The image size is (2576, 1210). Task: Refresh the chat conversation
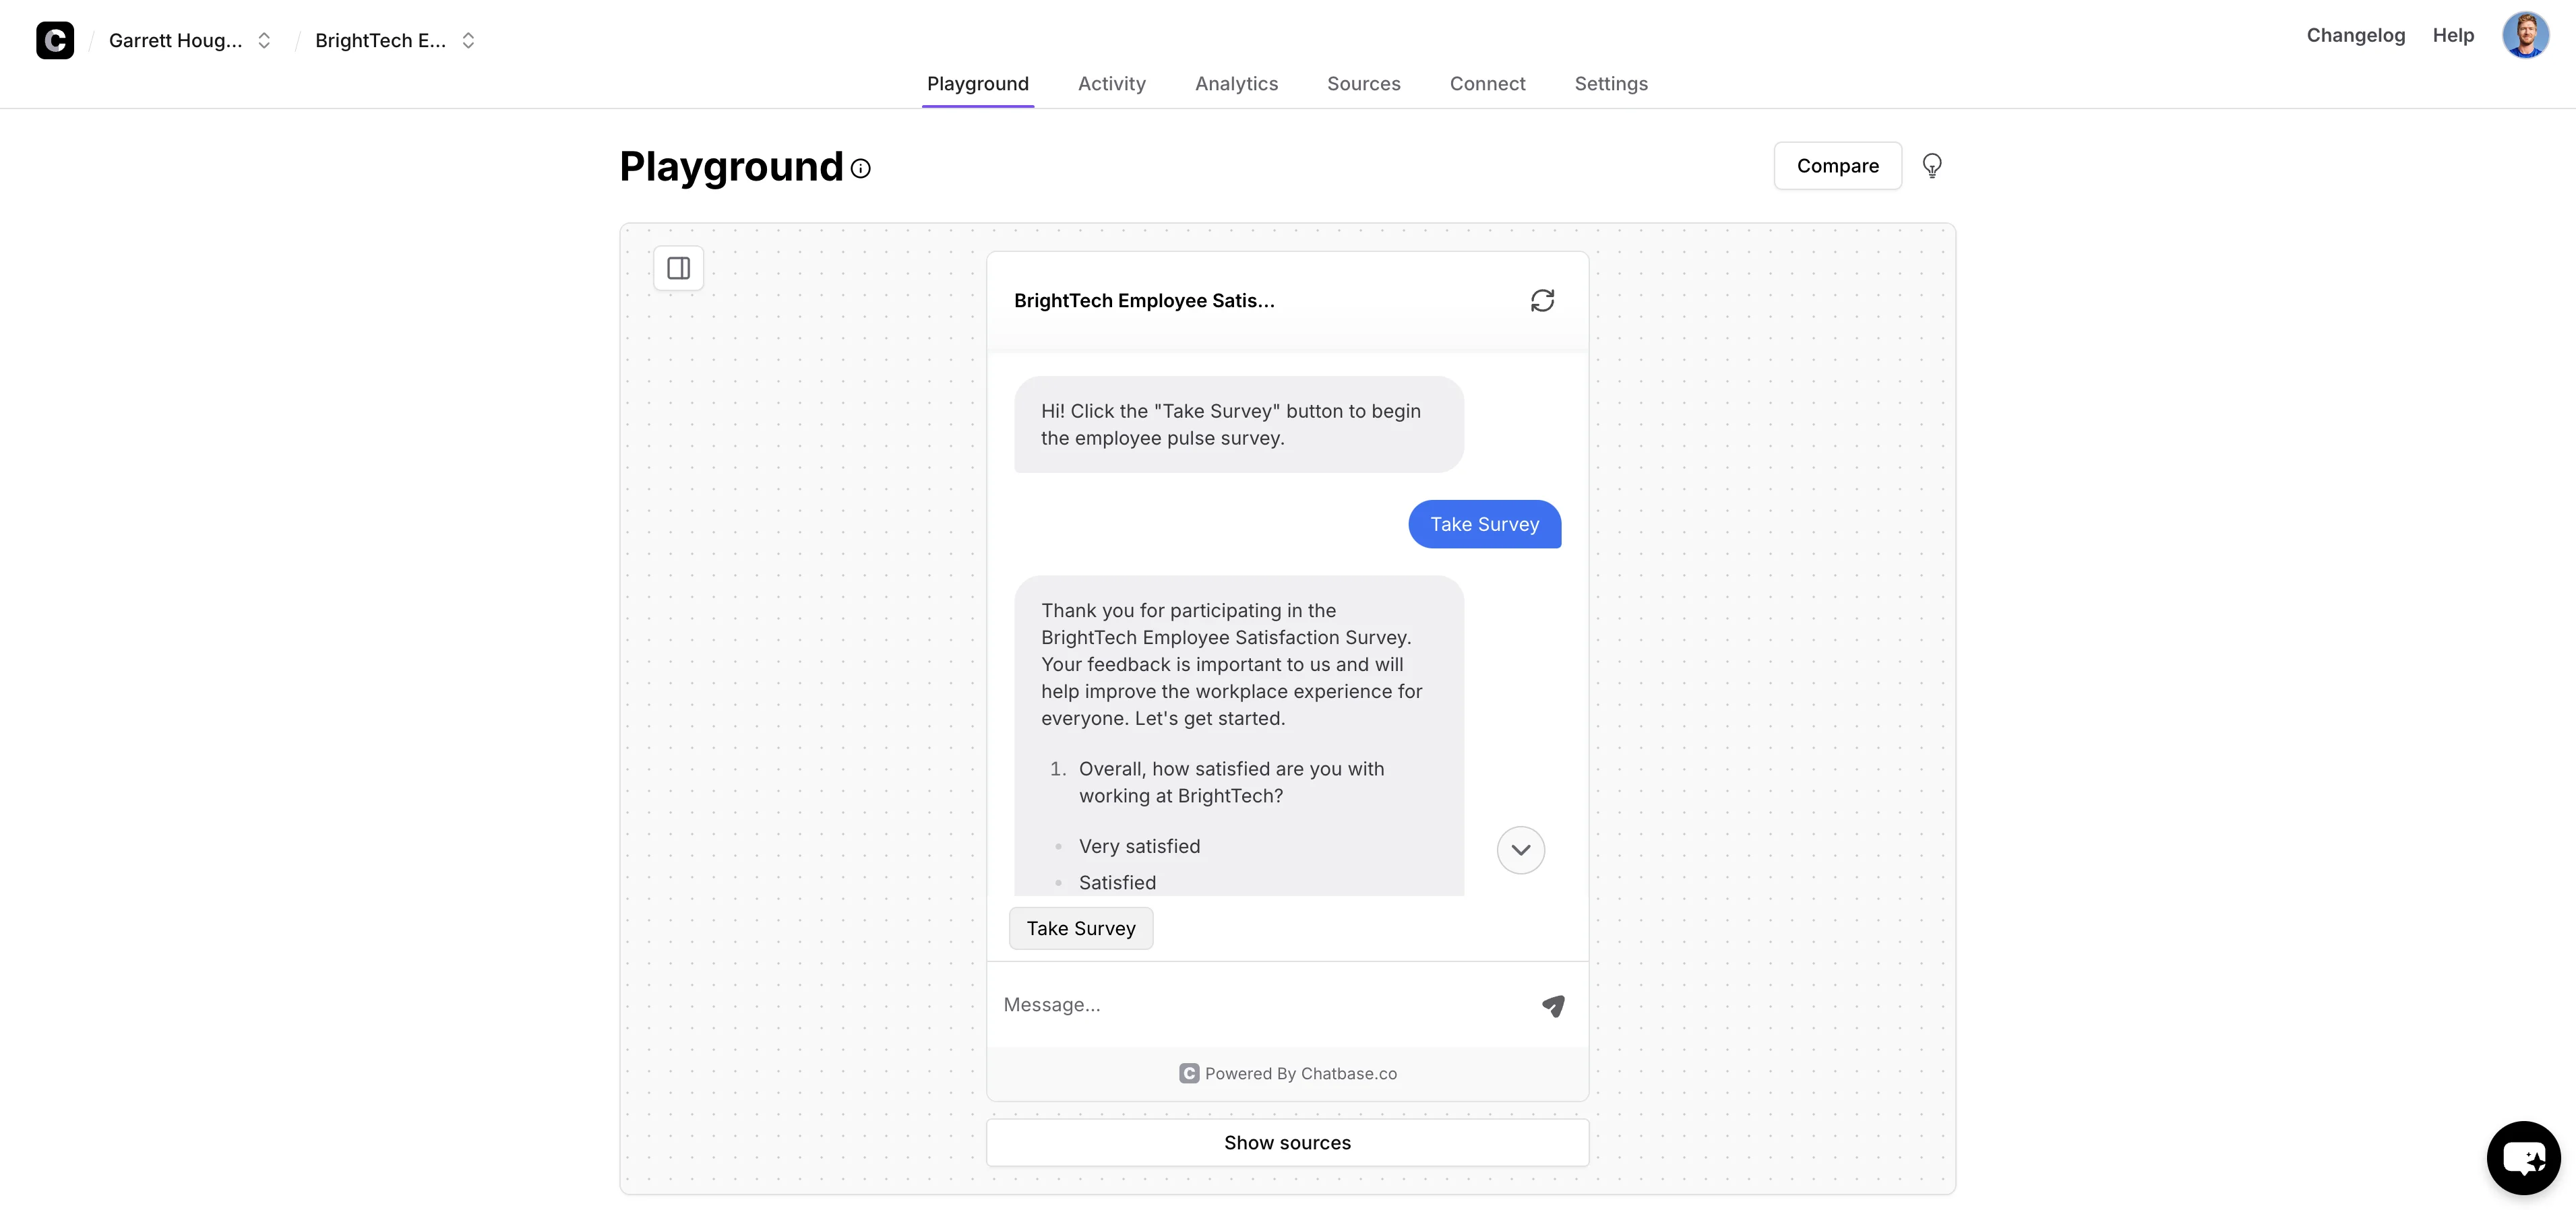click(x=1541, y=300)
